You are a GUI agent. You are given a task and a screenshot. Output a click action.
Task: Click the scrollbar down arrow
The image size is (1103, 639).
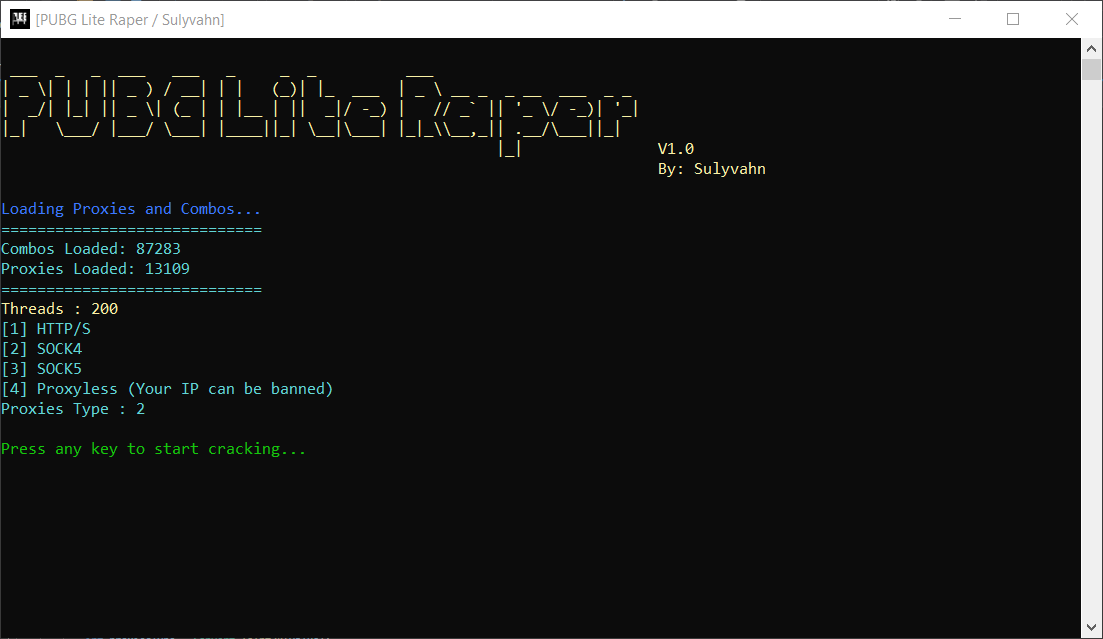click(x=1092, y=628)
